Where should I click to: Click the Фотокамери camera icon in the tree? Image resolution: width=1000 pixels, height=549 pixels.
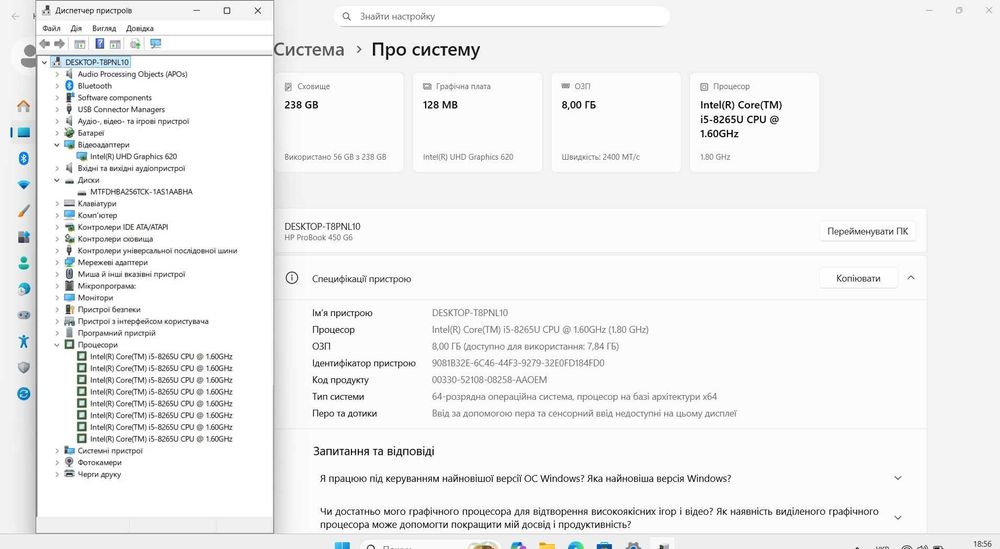click(70, 462)
